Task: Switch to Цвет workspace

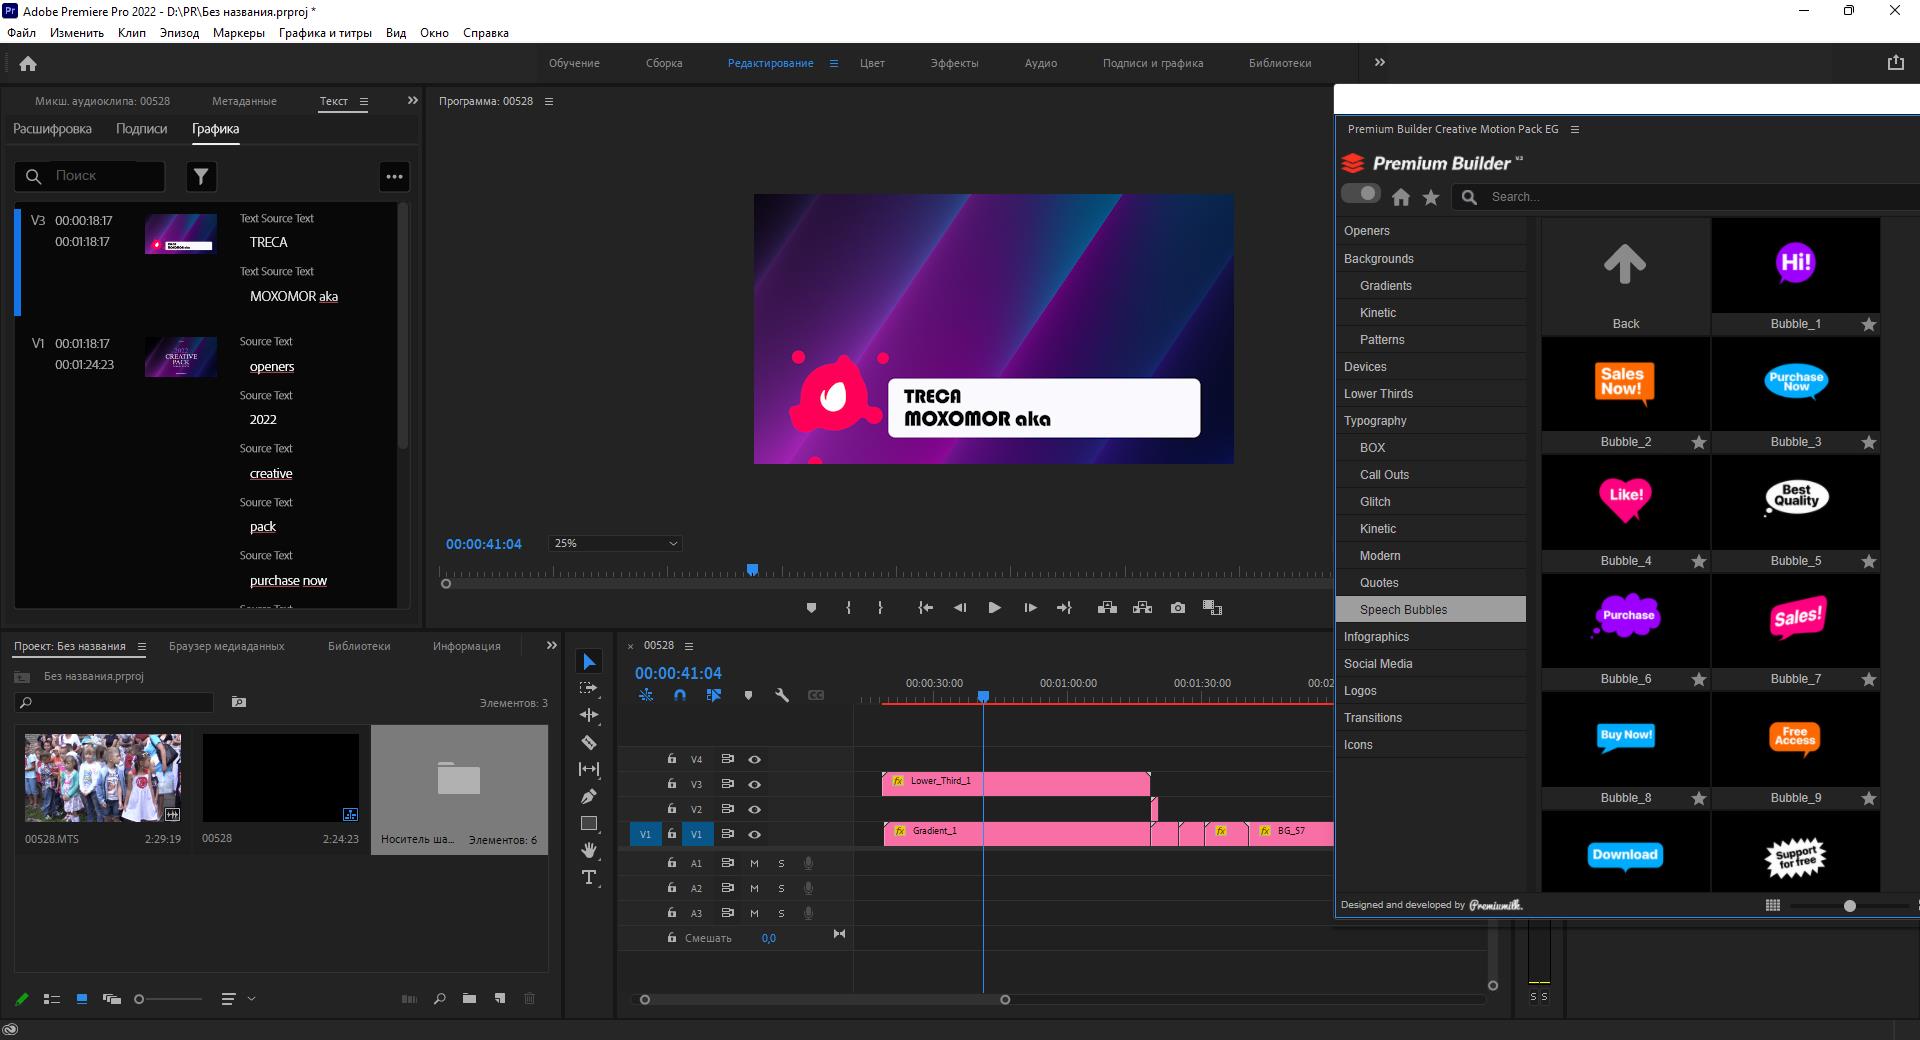Action: 872,63
